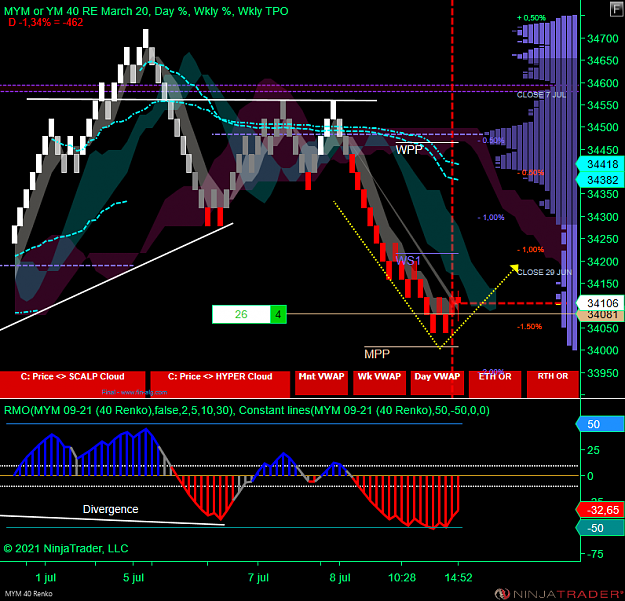The image size is (625, 601).
Task: Click the red -32,65 RMO value marker
Action: 600,510
